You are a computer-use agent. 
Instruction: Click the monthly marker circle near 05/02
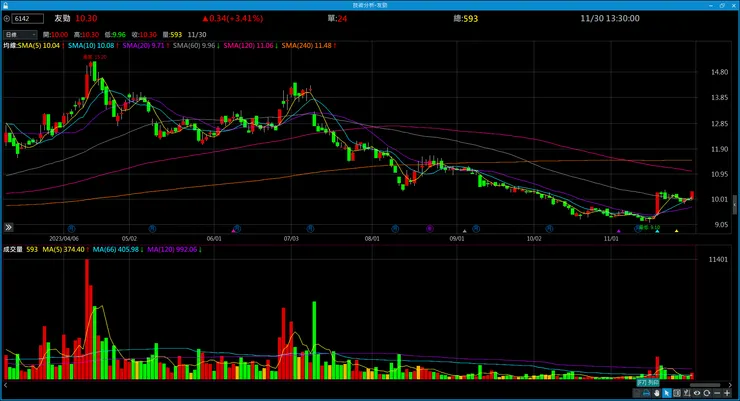pyautogui.click(x=152, y=228)
